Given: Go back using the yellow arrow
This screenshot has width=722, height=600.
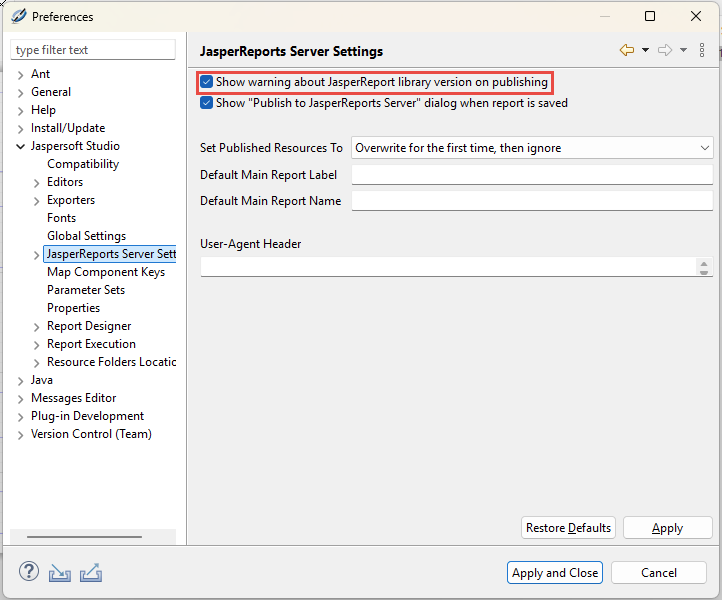Looking at the screenshot, I should (x=627, y=50).
